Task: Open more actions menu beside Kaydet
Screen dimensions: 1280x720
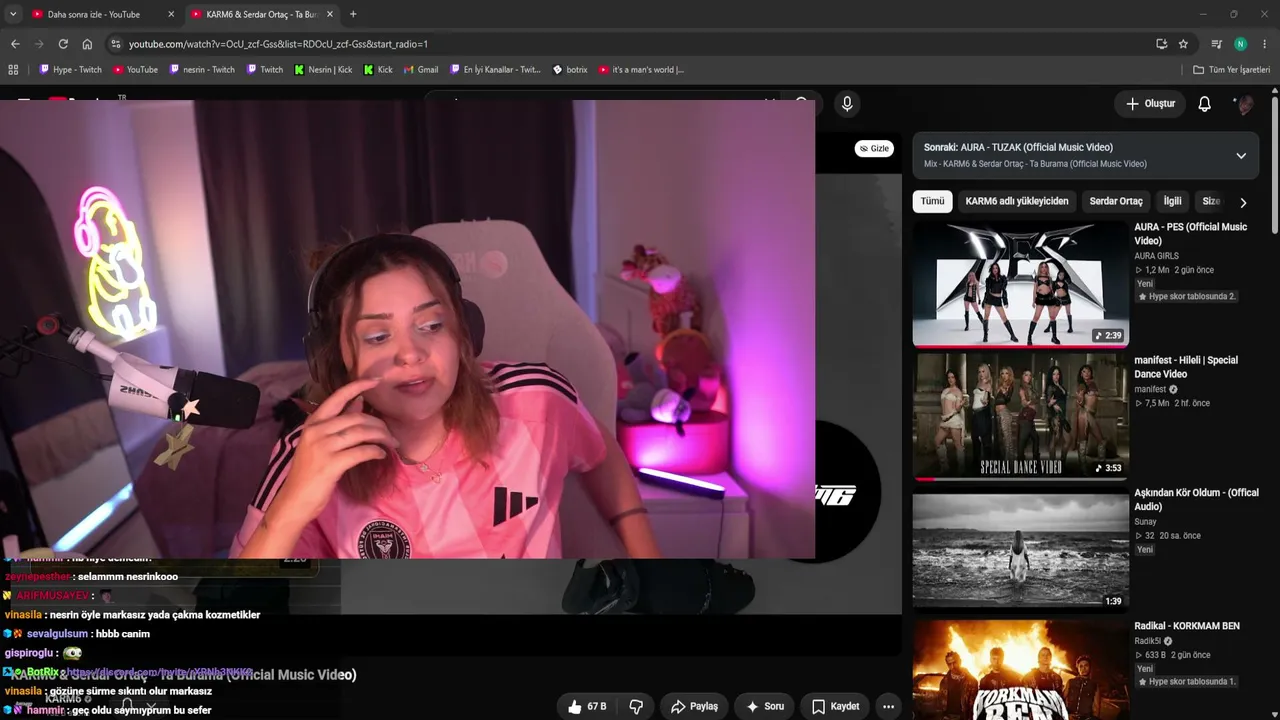Action: coord(888,706)
